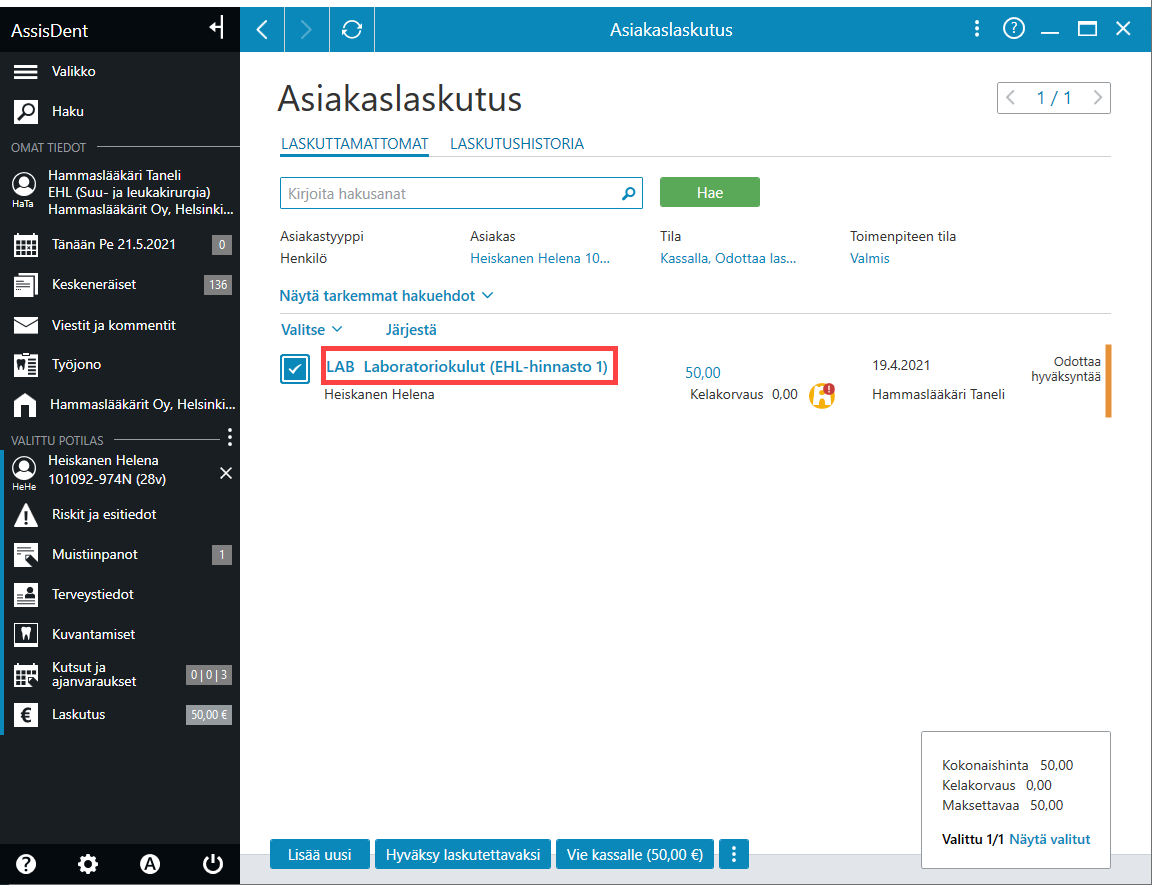The image size is (1152, 885).
Task: Switch to Laskutushistoria tab
Action: (x=517, y=144)
